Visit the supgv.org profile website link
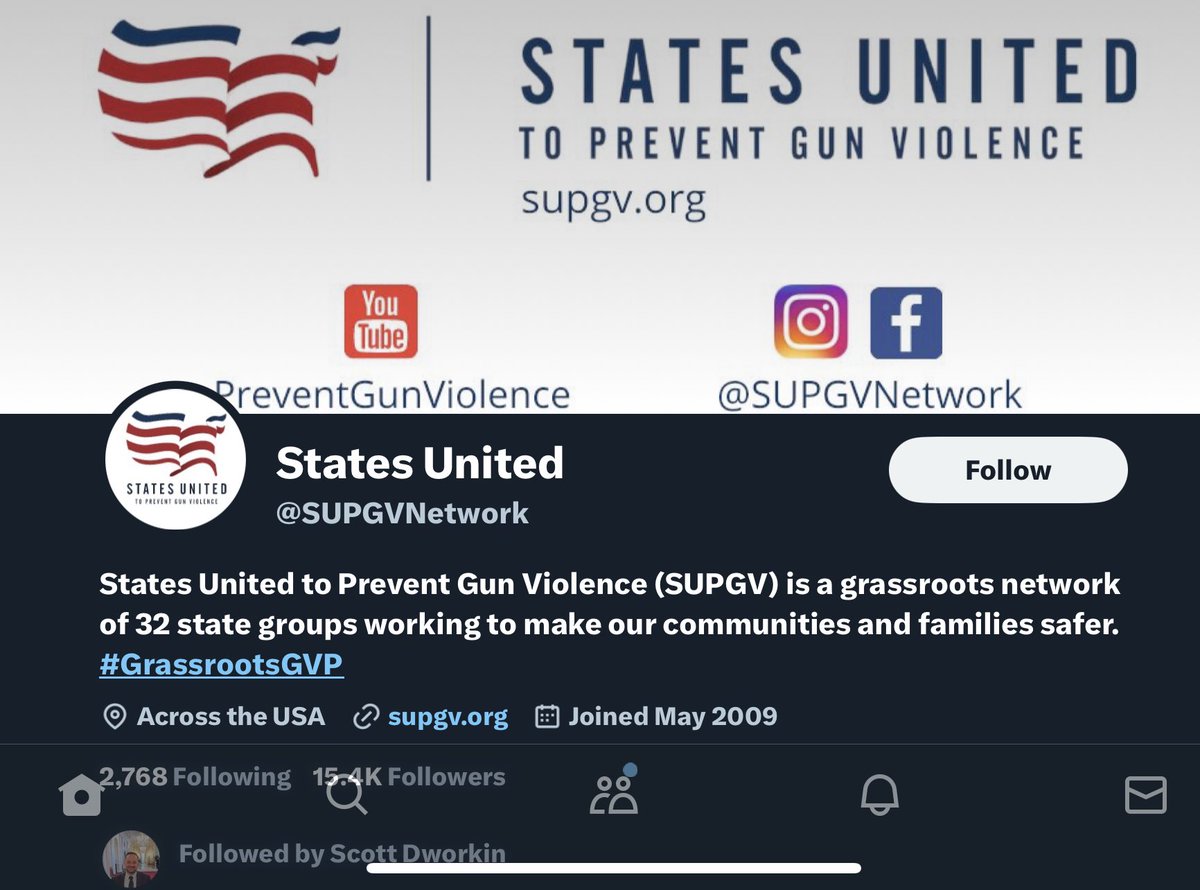 point(447,717)
